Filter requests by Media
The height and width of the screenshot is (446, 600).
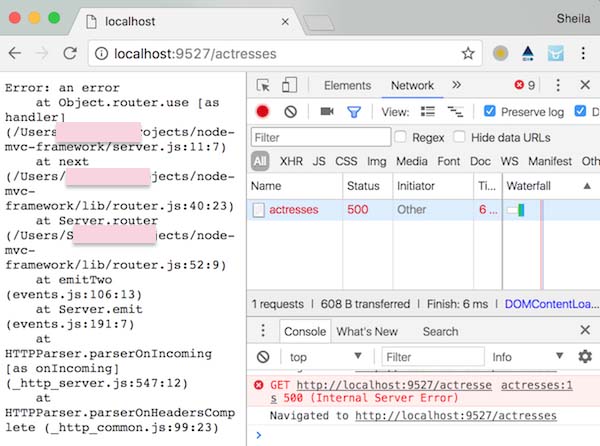tap(412, 161)
